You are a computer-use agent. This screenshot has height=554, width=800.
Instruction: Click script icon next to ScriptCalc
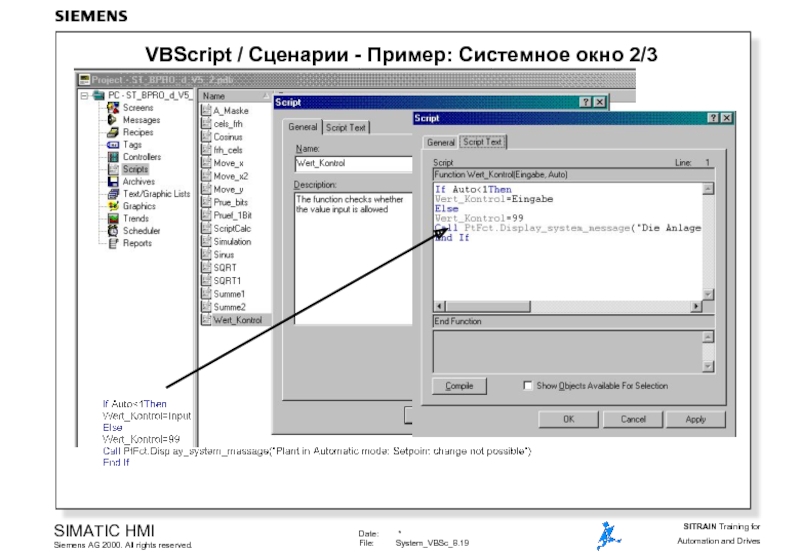[x=206, y=228]
